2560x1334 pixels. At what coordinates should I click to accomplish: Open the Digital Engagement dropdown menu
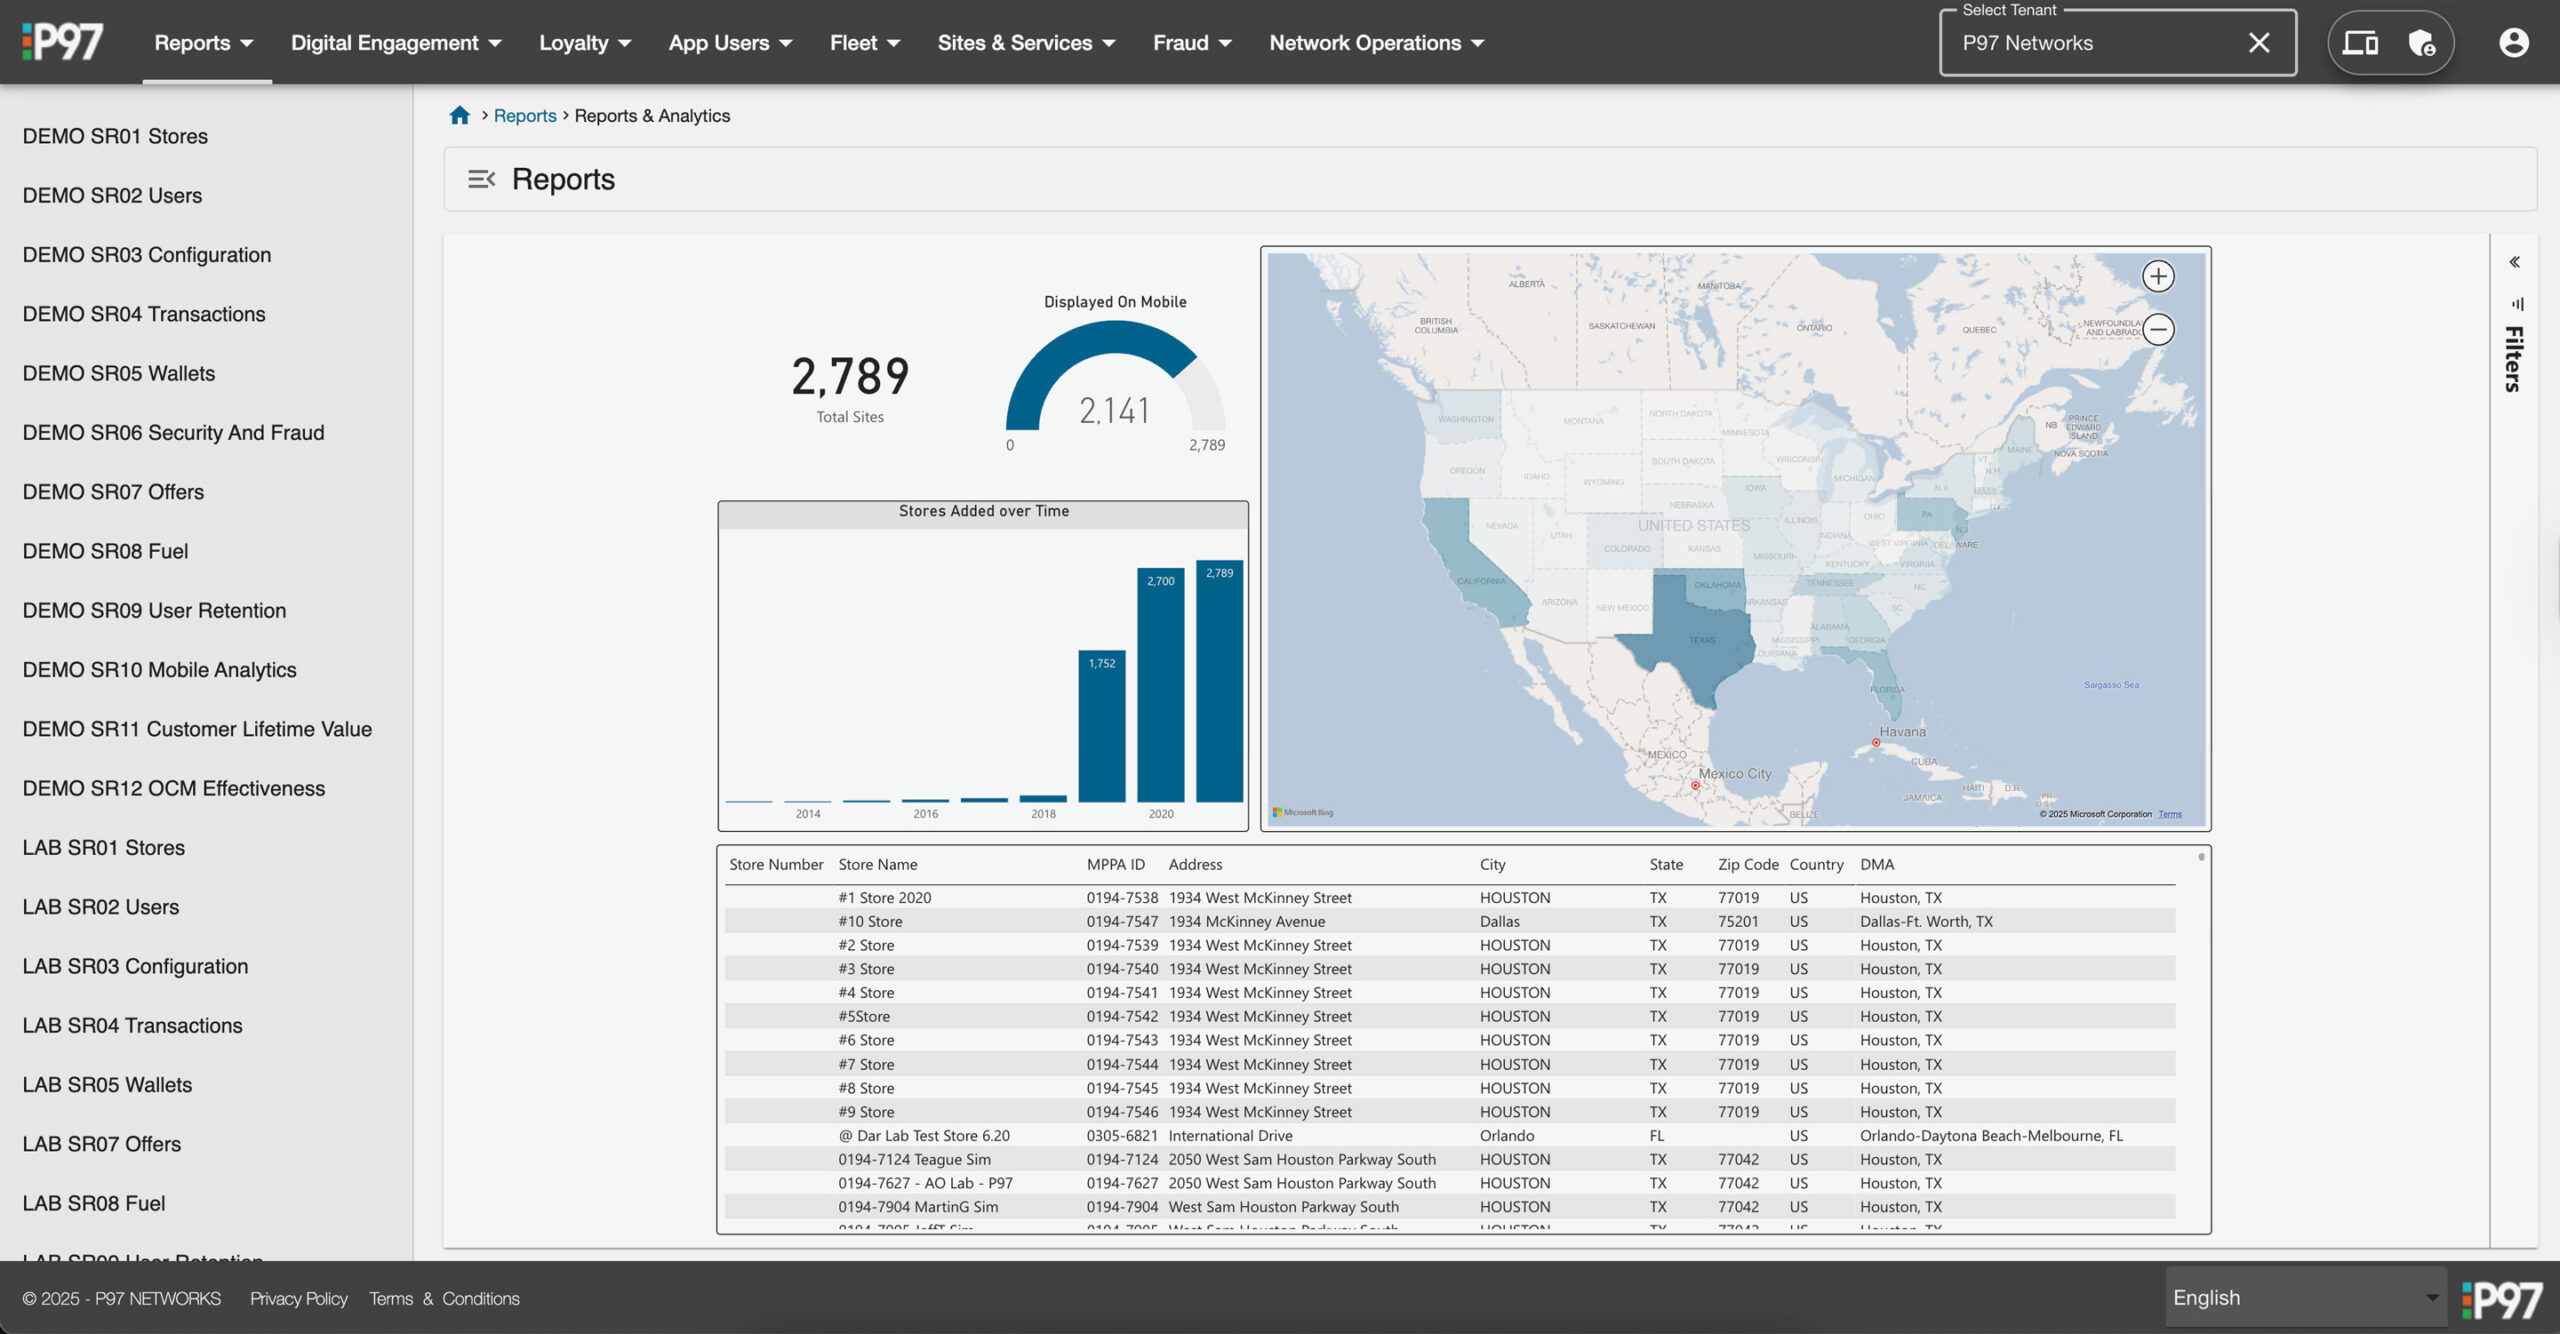coord(396,42)
